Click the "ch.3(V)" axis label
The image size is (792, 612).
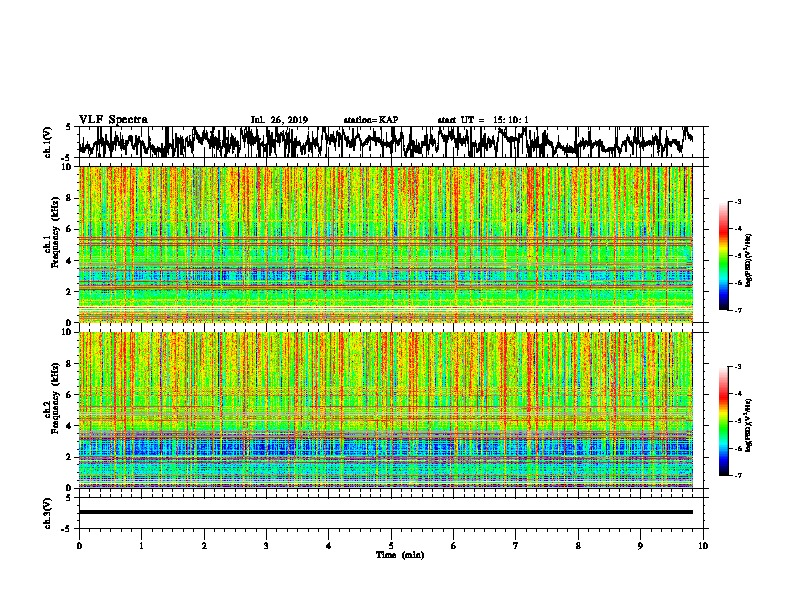48,513
